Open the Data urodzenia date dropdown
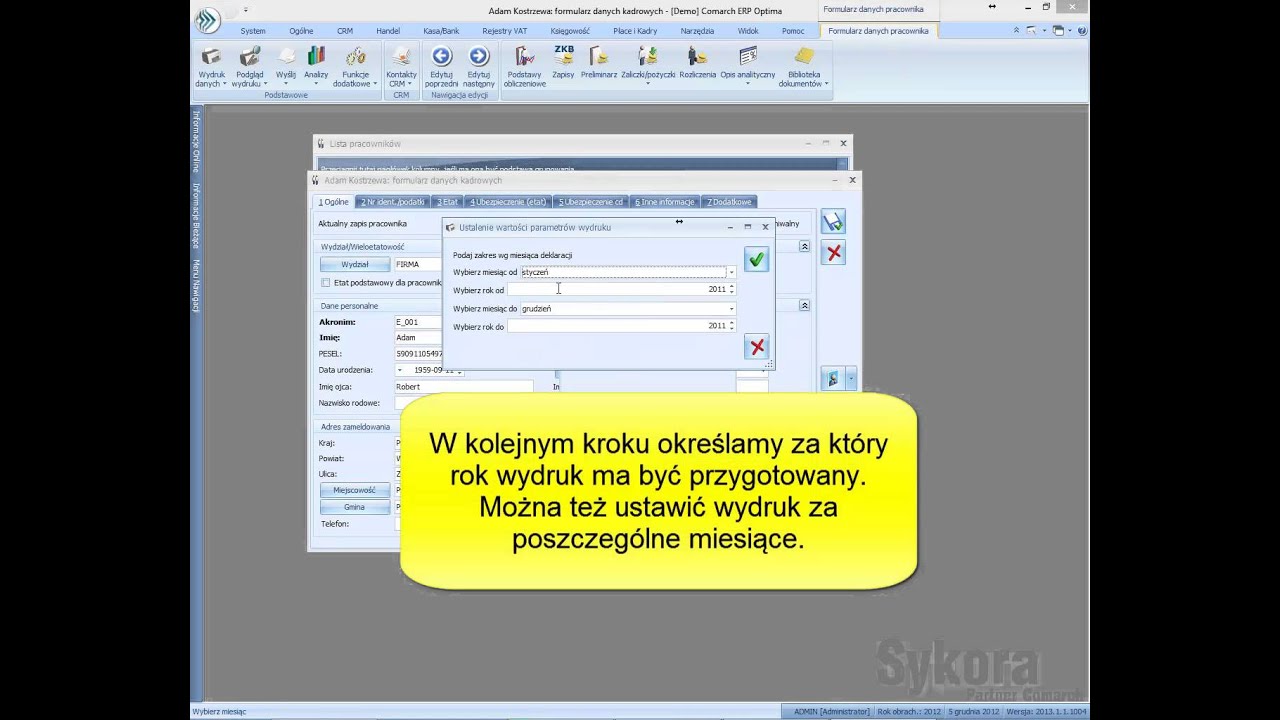 coord(400,370)
